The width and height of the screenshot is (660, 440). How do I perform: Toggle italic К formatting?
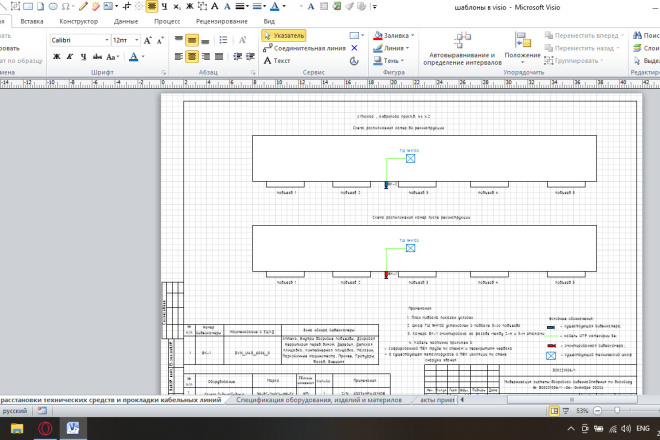pyautogui.click(x=70, y=57)
